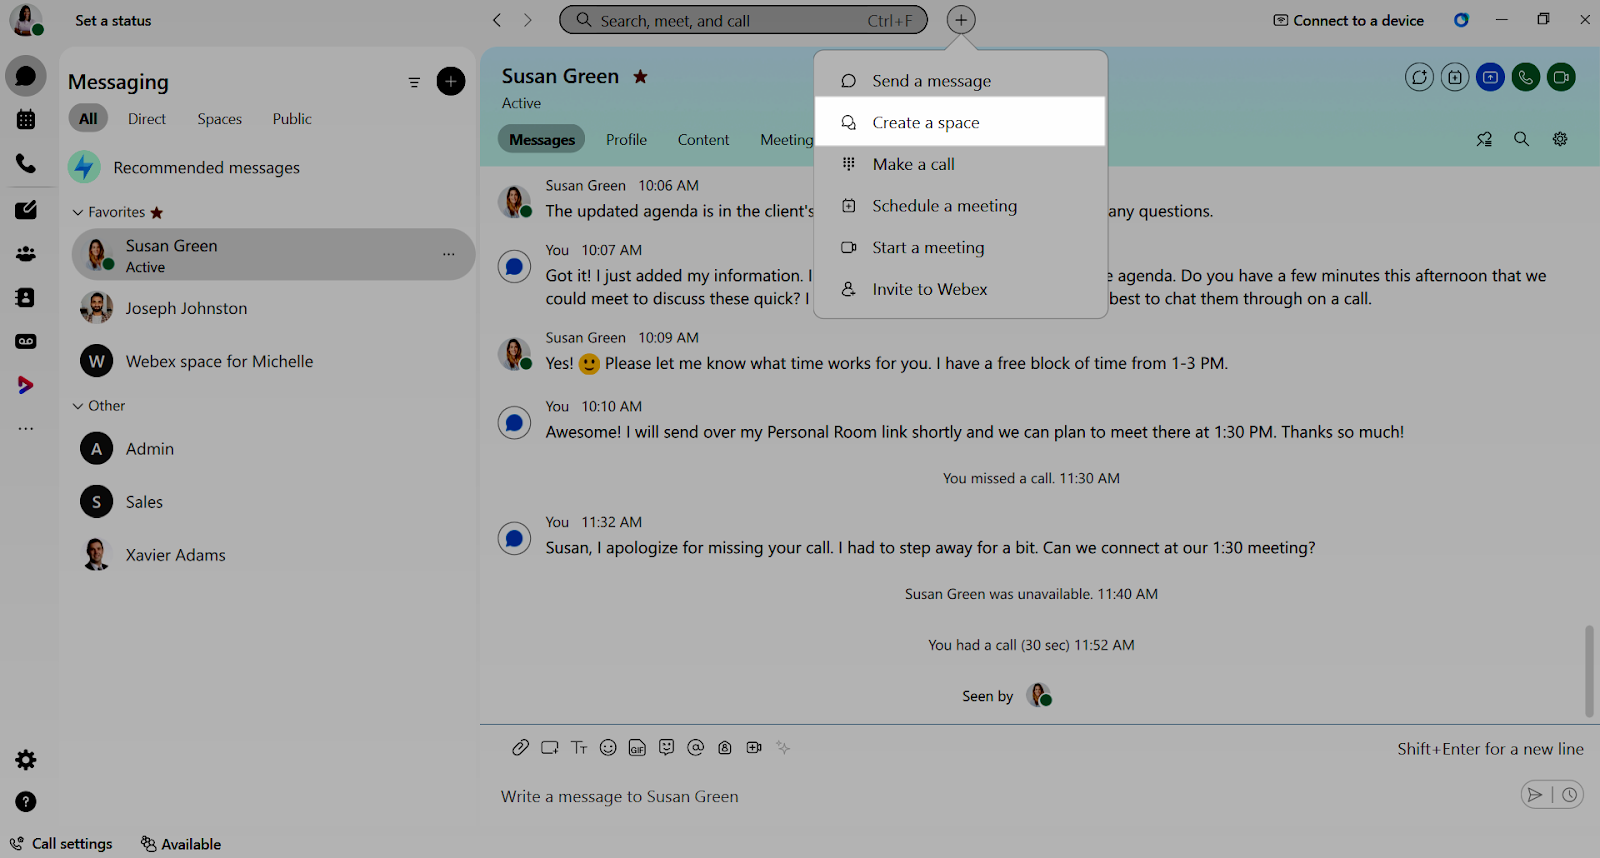Switch to the Public filter tab
The width and height of the screenshot is (1600, 858).
pos(292,119)
